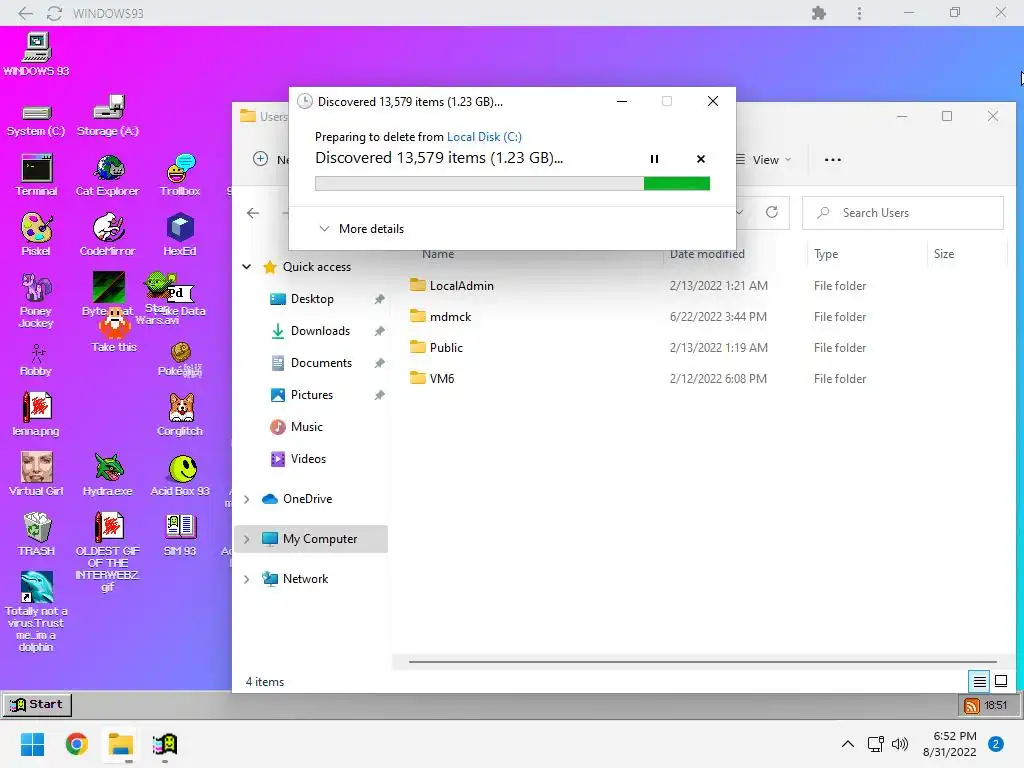This screenshot has width=1024, height=768.
Task: Pause the delete operation
Action: [x=654, y=159]
